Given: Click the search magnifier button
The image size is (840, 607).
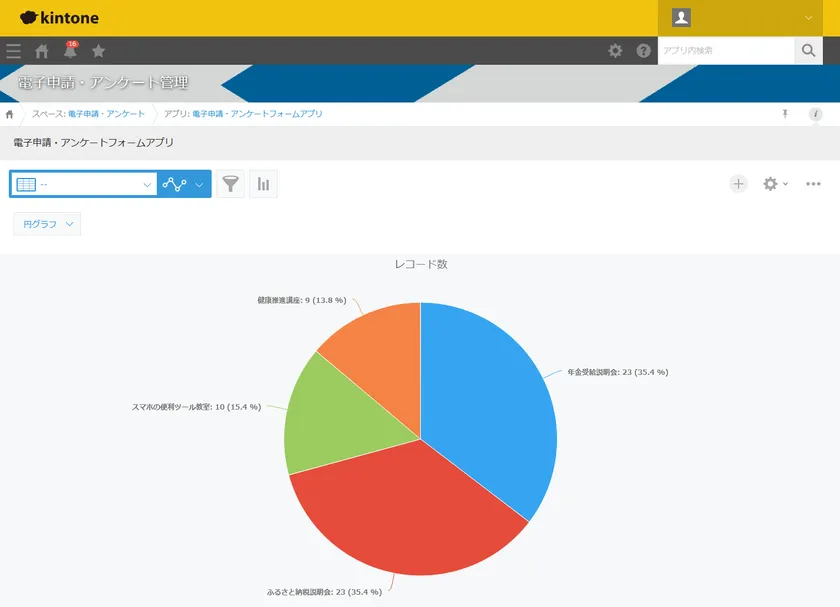Looking at the screenshot, I should coord(808,51).
